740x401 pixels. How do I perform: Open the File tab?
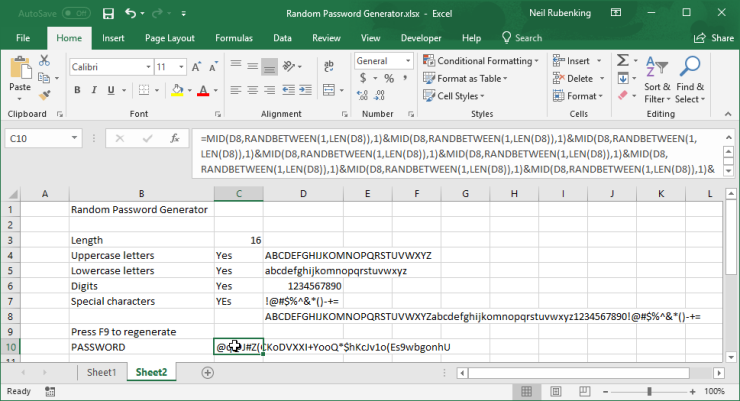[23, 38]
